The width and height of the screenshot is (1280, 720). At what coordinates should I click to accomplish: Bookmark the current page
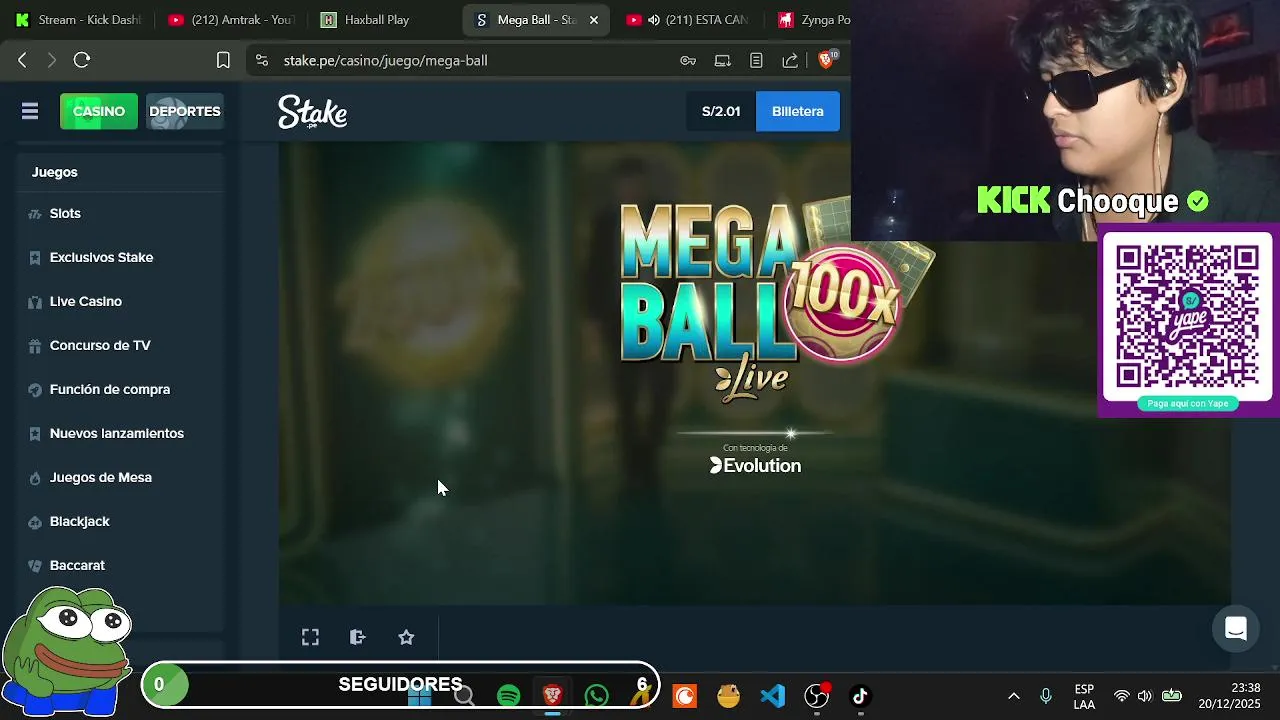[223, 60]
